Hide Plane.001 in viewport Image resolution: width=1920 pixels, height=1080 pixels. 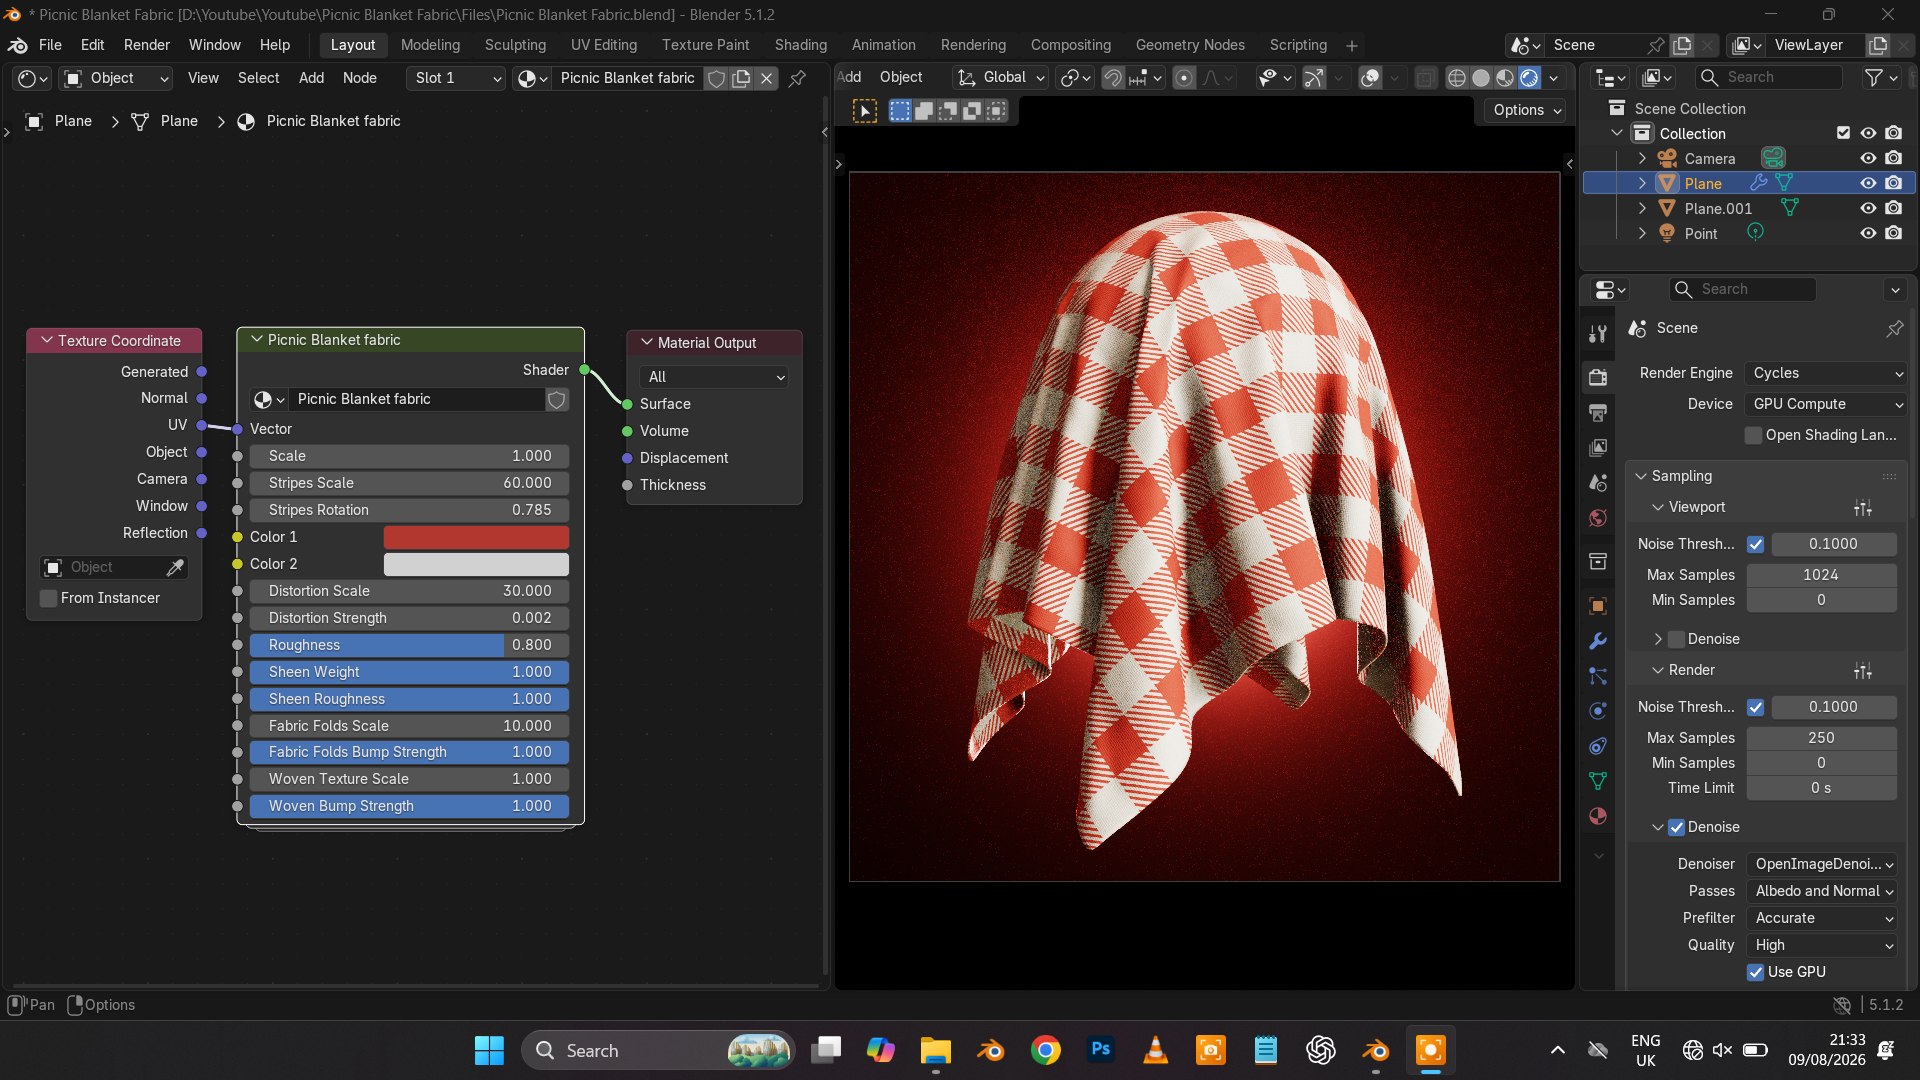1867,208
